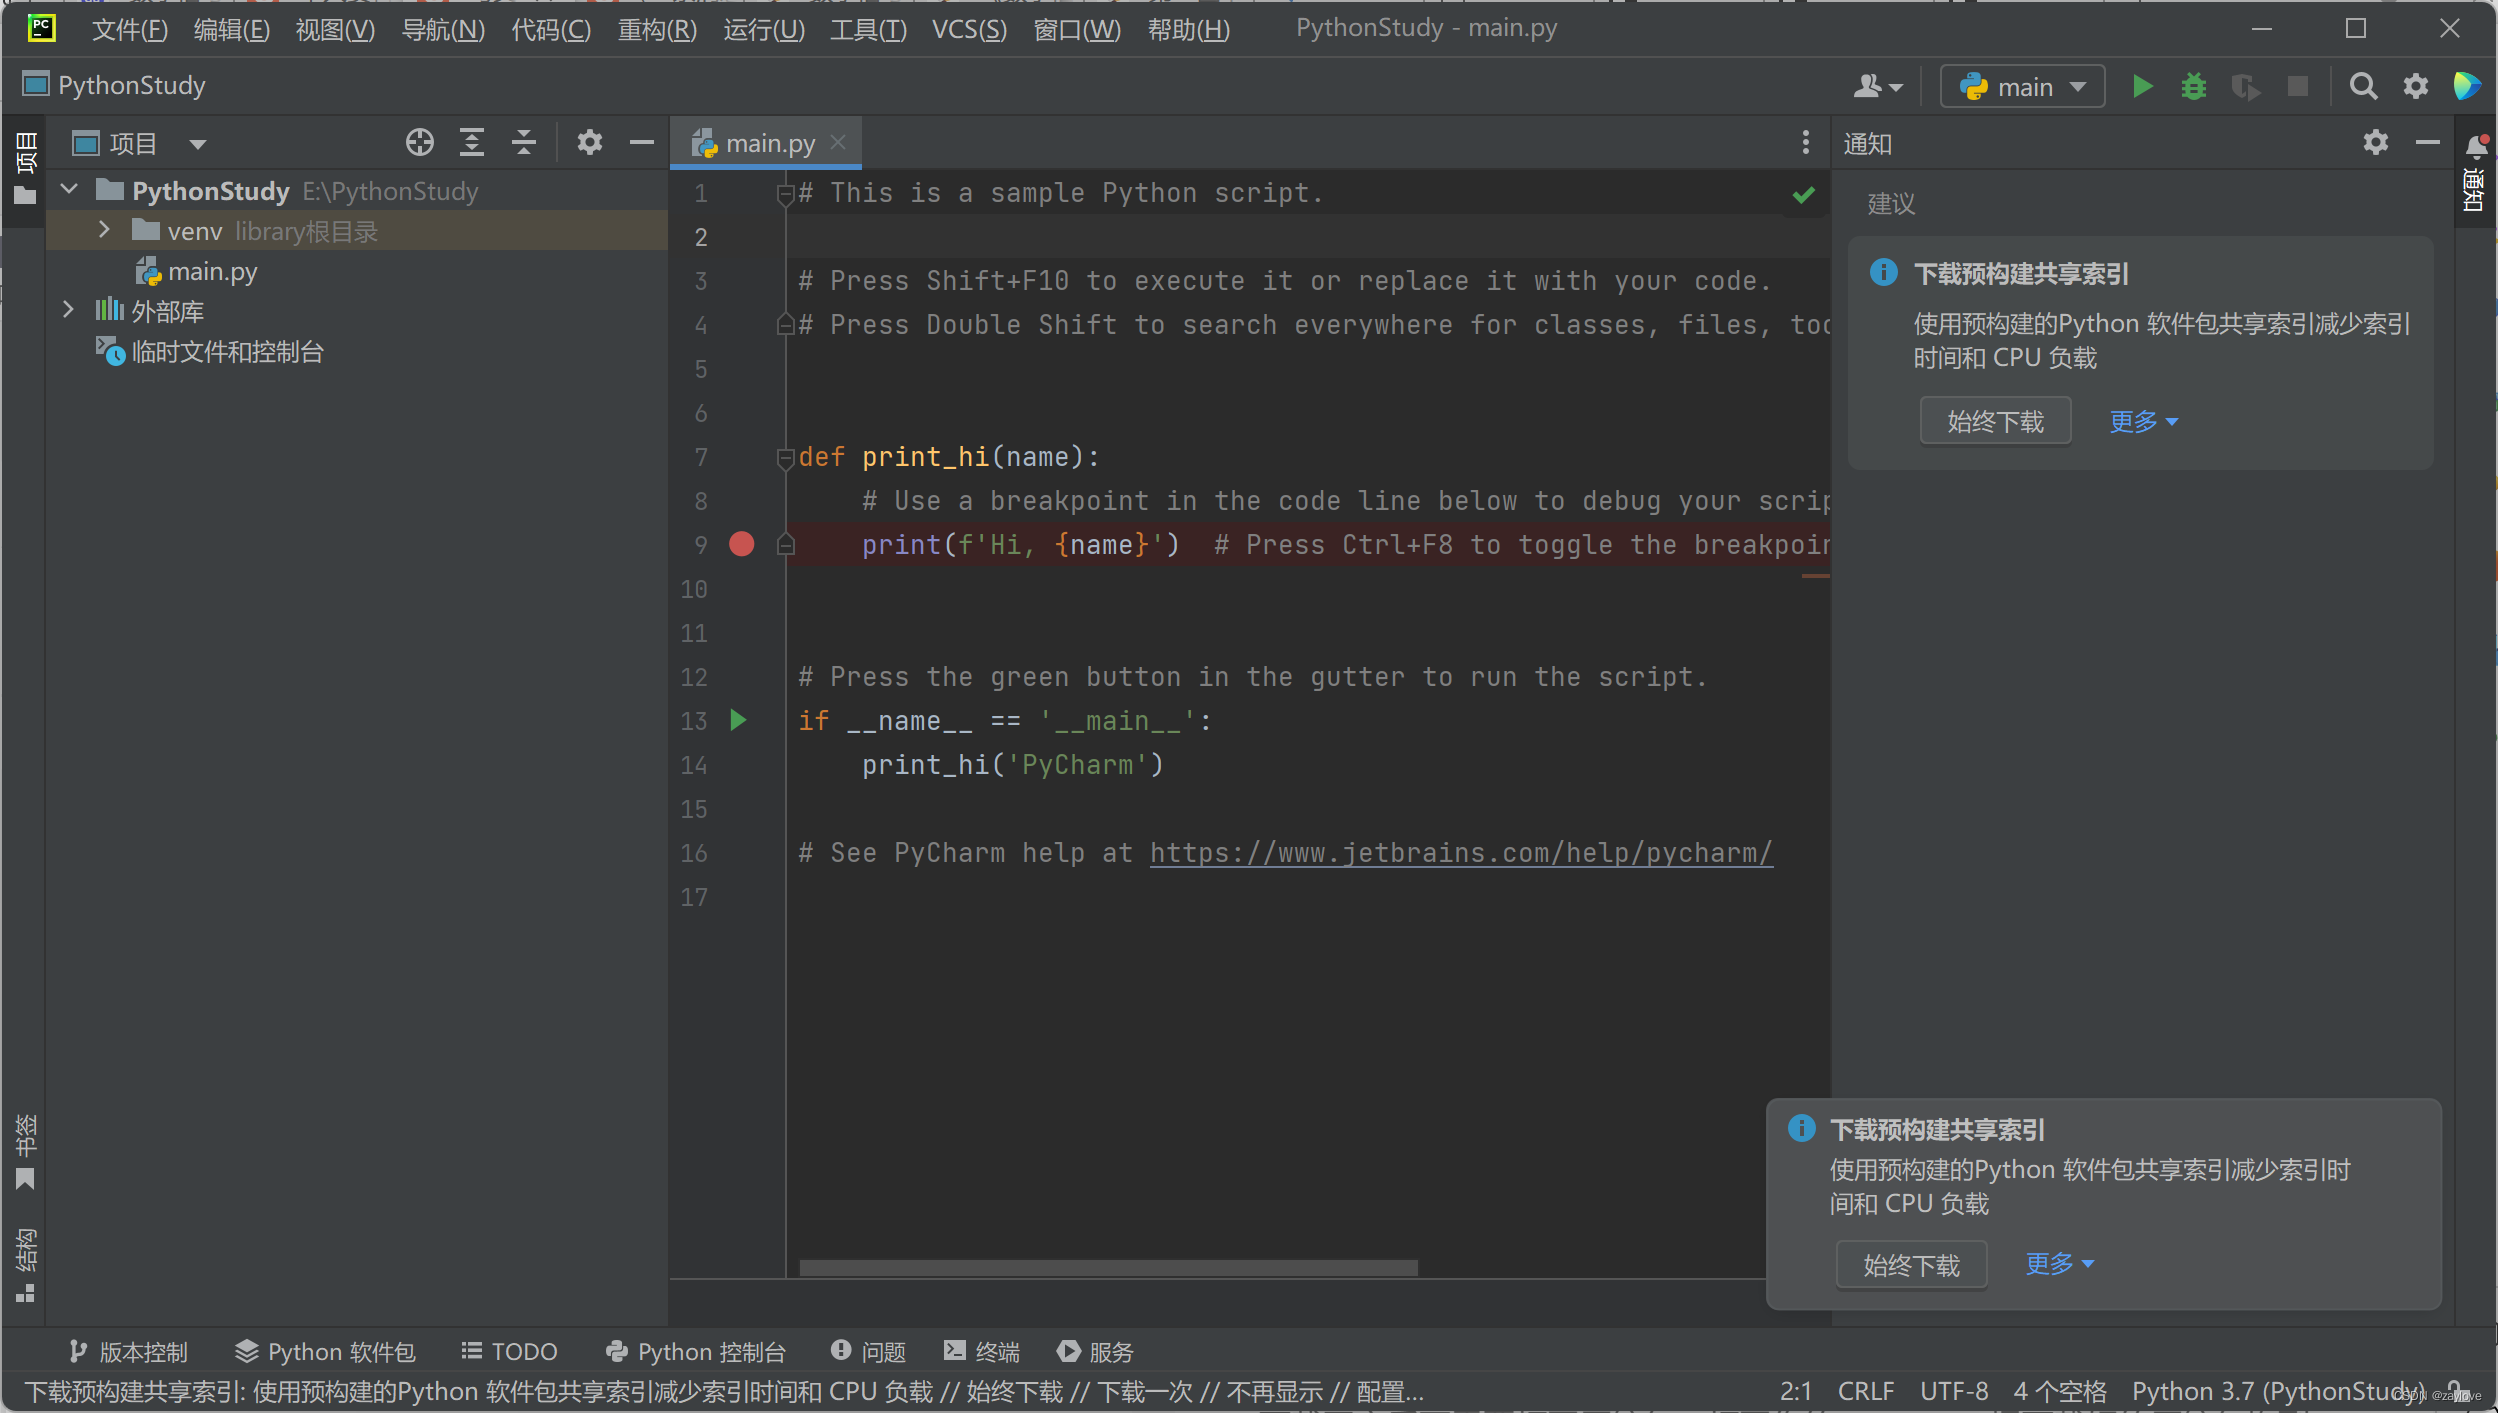Run with coverage icon in toolbar

(2246, 87)
